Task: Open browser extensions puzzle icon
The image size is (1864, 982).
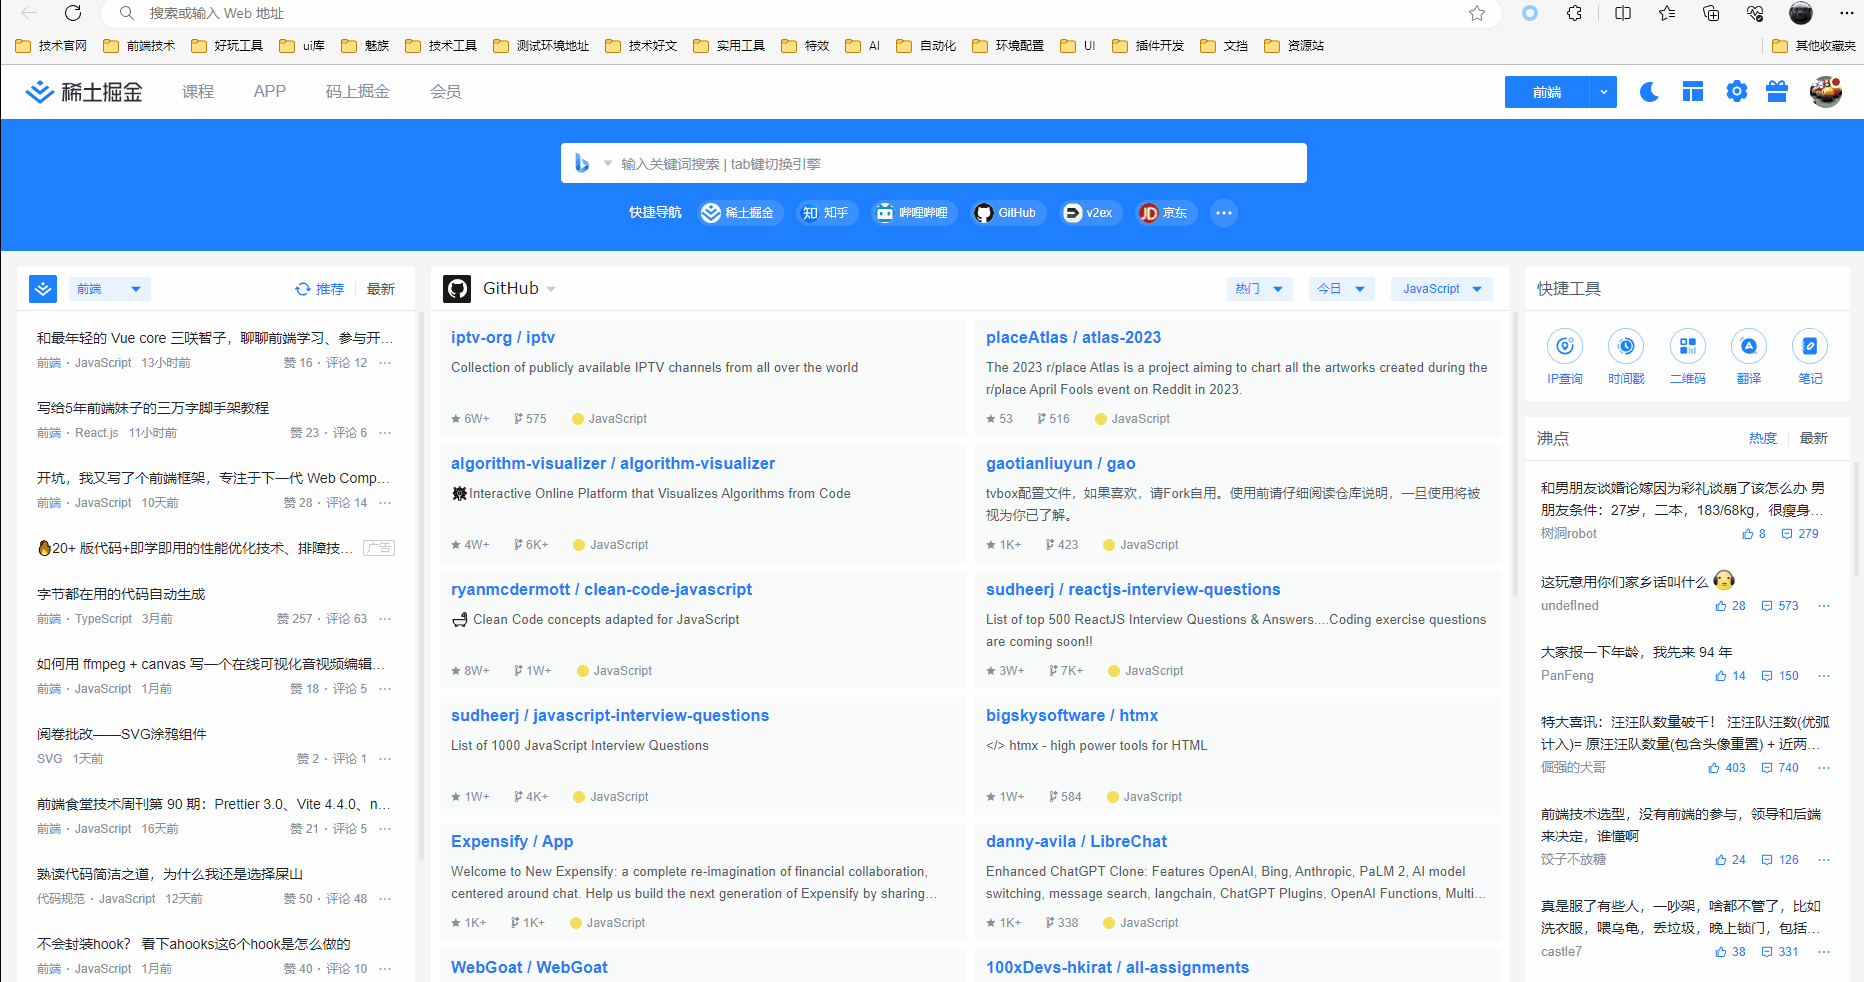Action: pyautogui.click(x=1575, y=13)
